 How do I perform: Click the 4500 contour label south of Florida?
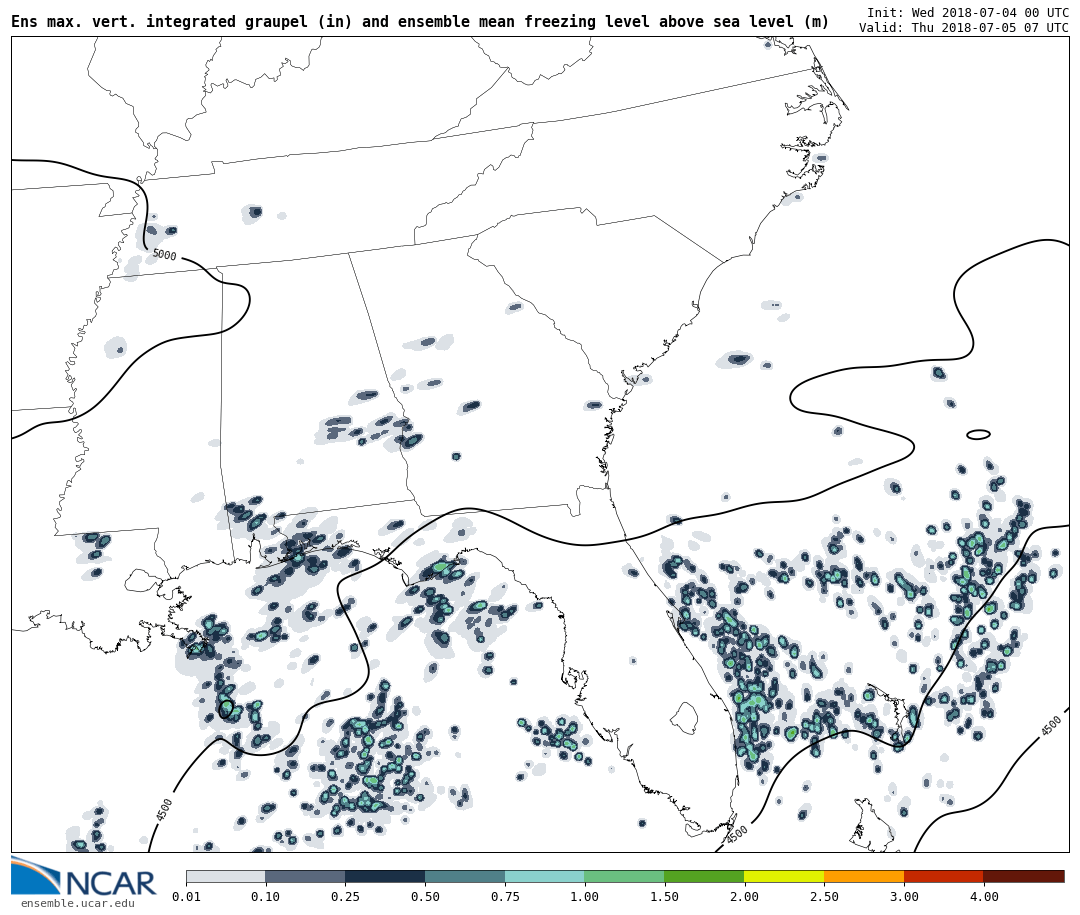pos(737,834)
